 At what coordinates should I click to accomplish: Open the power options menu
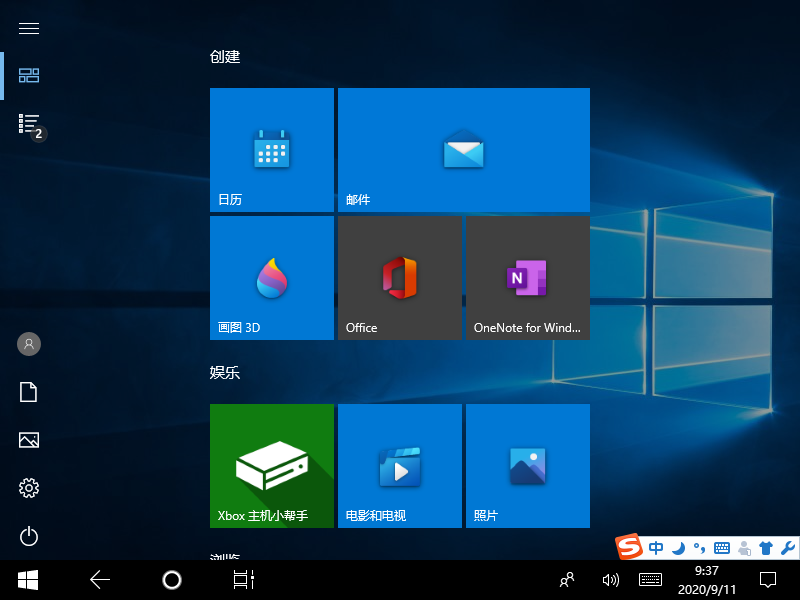tap(29, 537)
